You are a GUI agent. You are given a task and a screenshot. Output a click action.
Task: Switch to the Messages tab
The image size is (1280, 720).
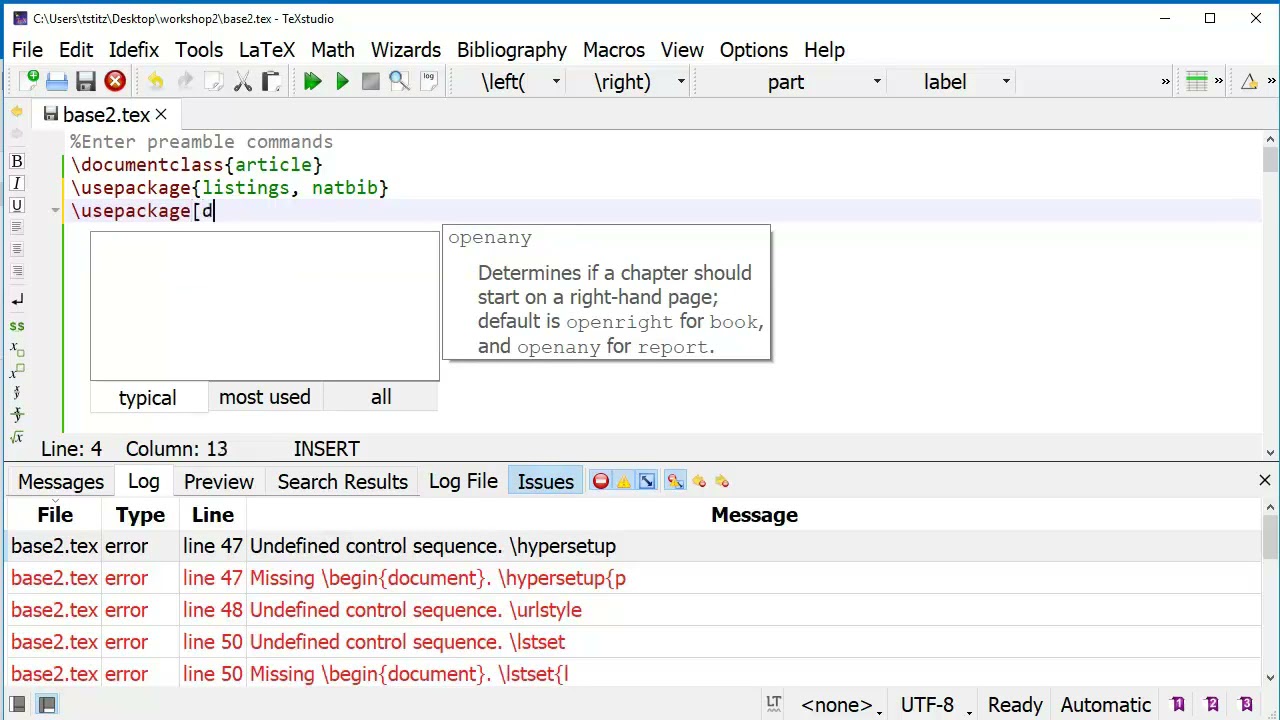[61, 481]
